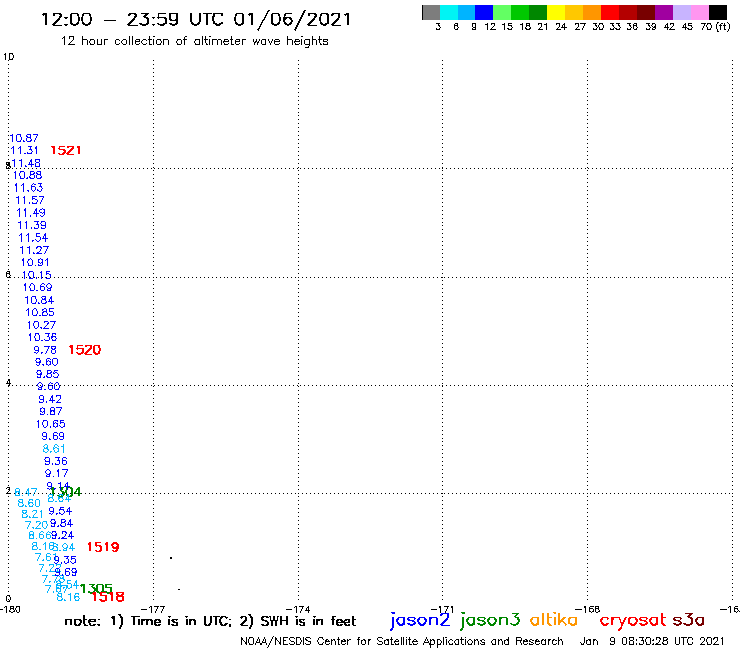The width and height of the screenshot is (740, 650).
Task: Click the wave height value 9.87
Action: coord(51,412)
